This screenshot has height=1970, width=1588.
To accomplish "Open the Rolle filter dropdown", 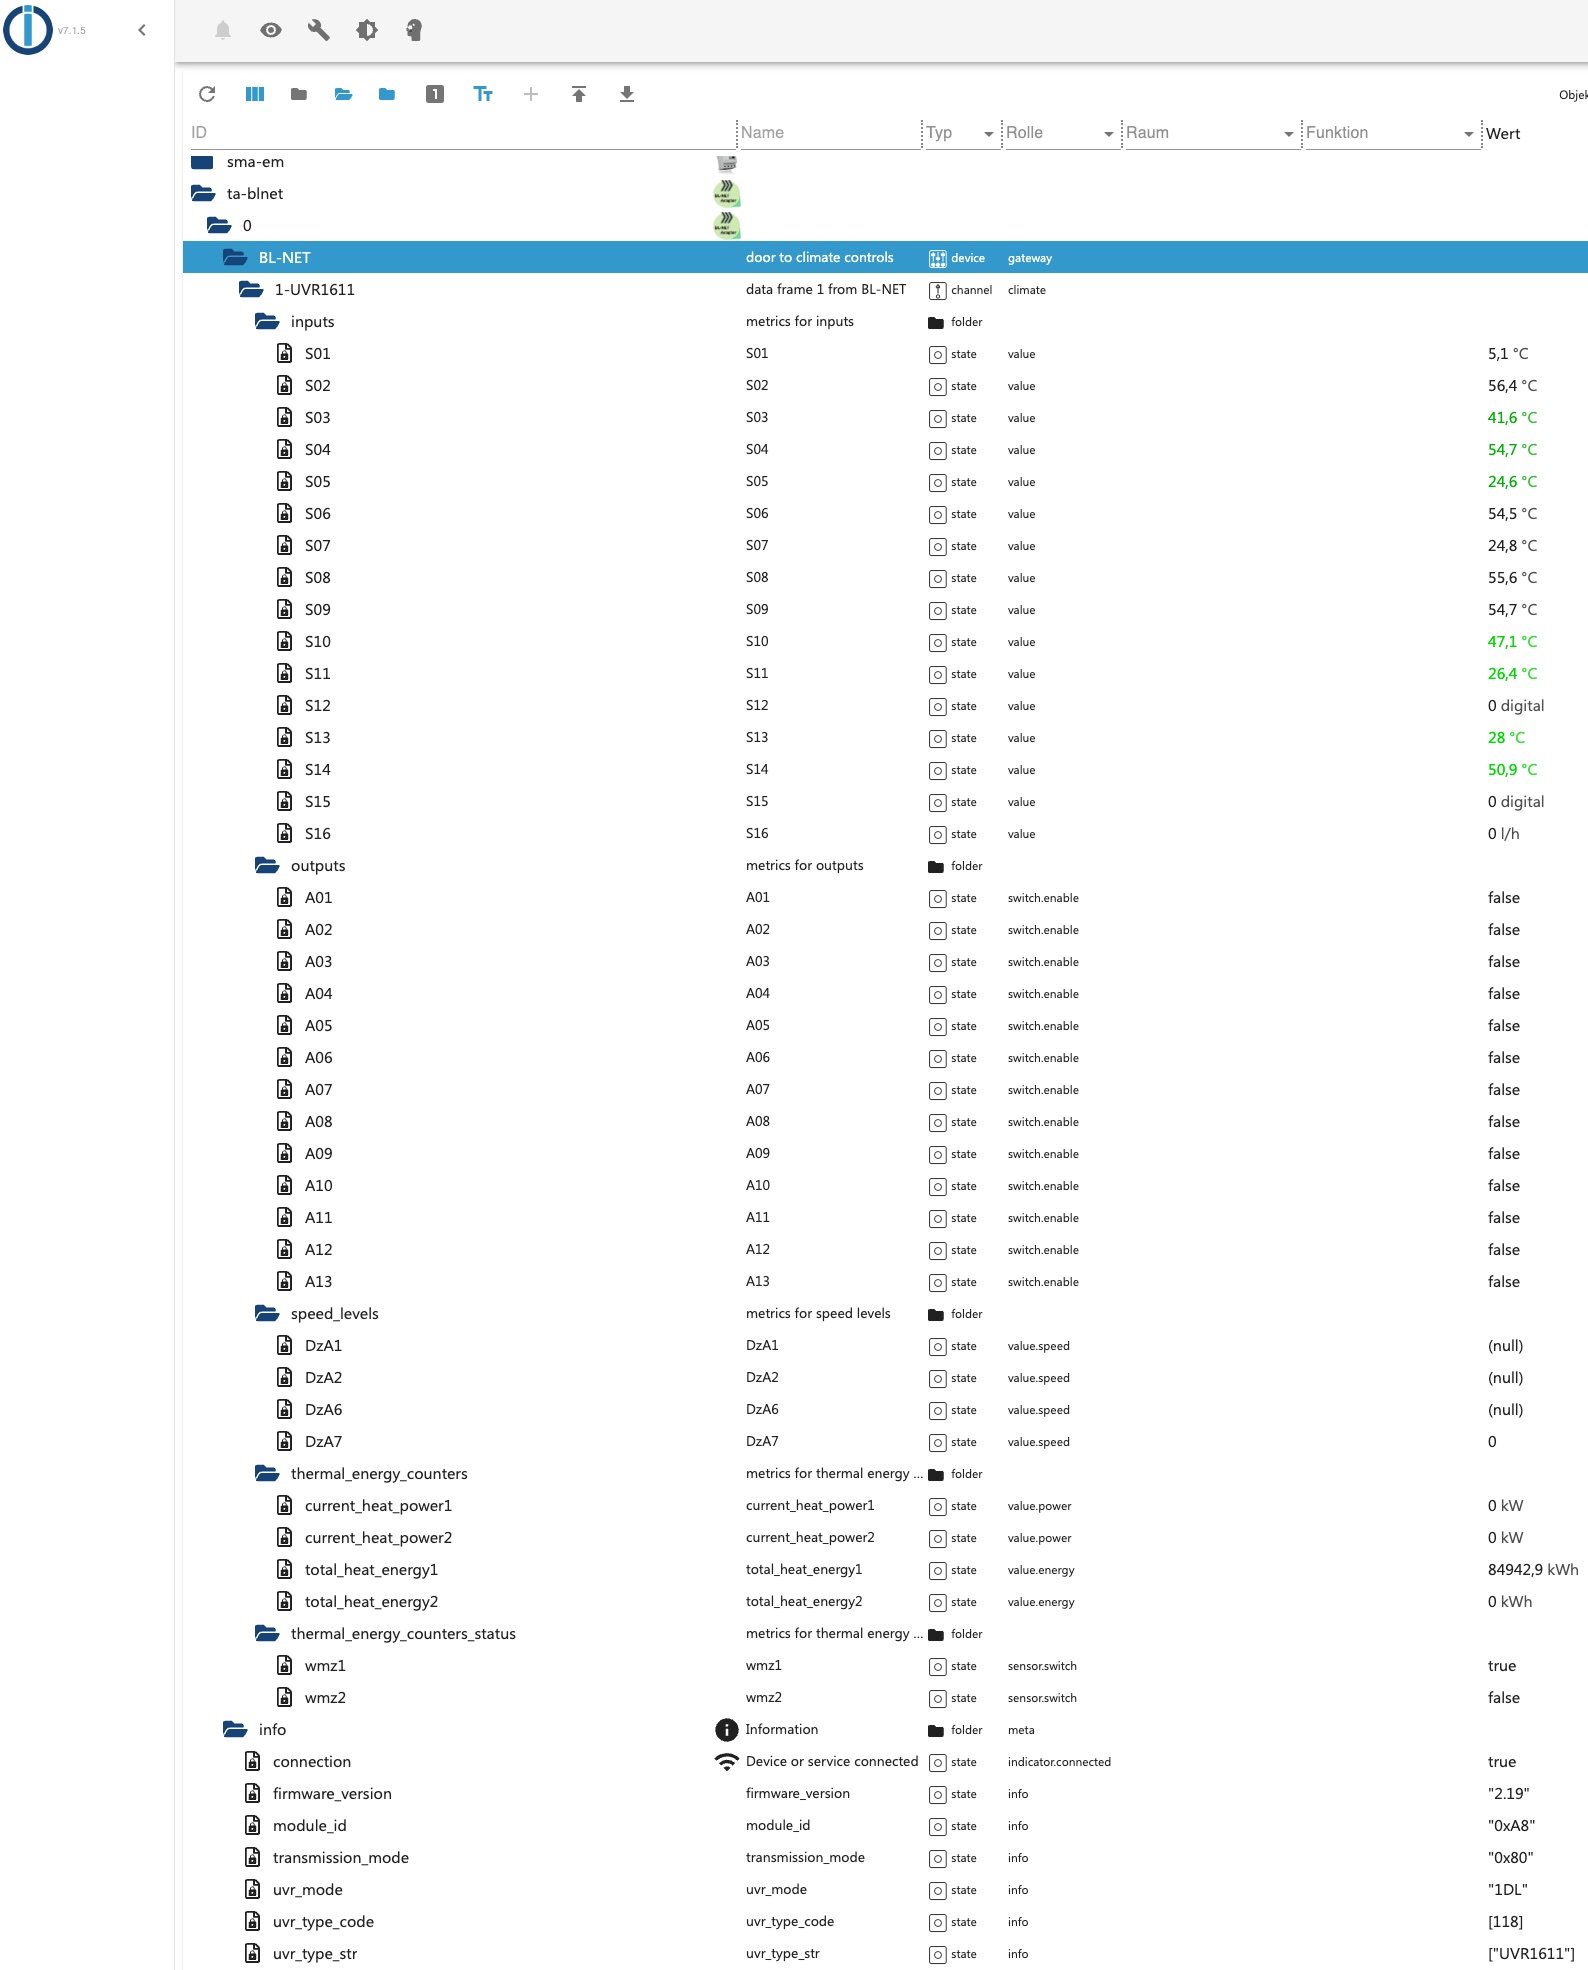I will coord(1061,133).
